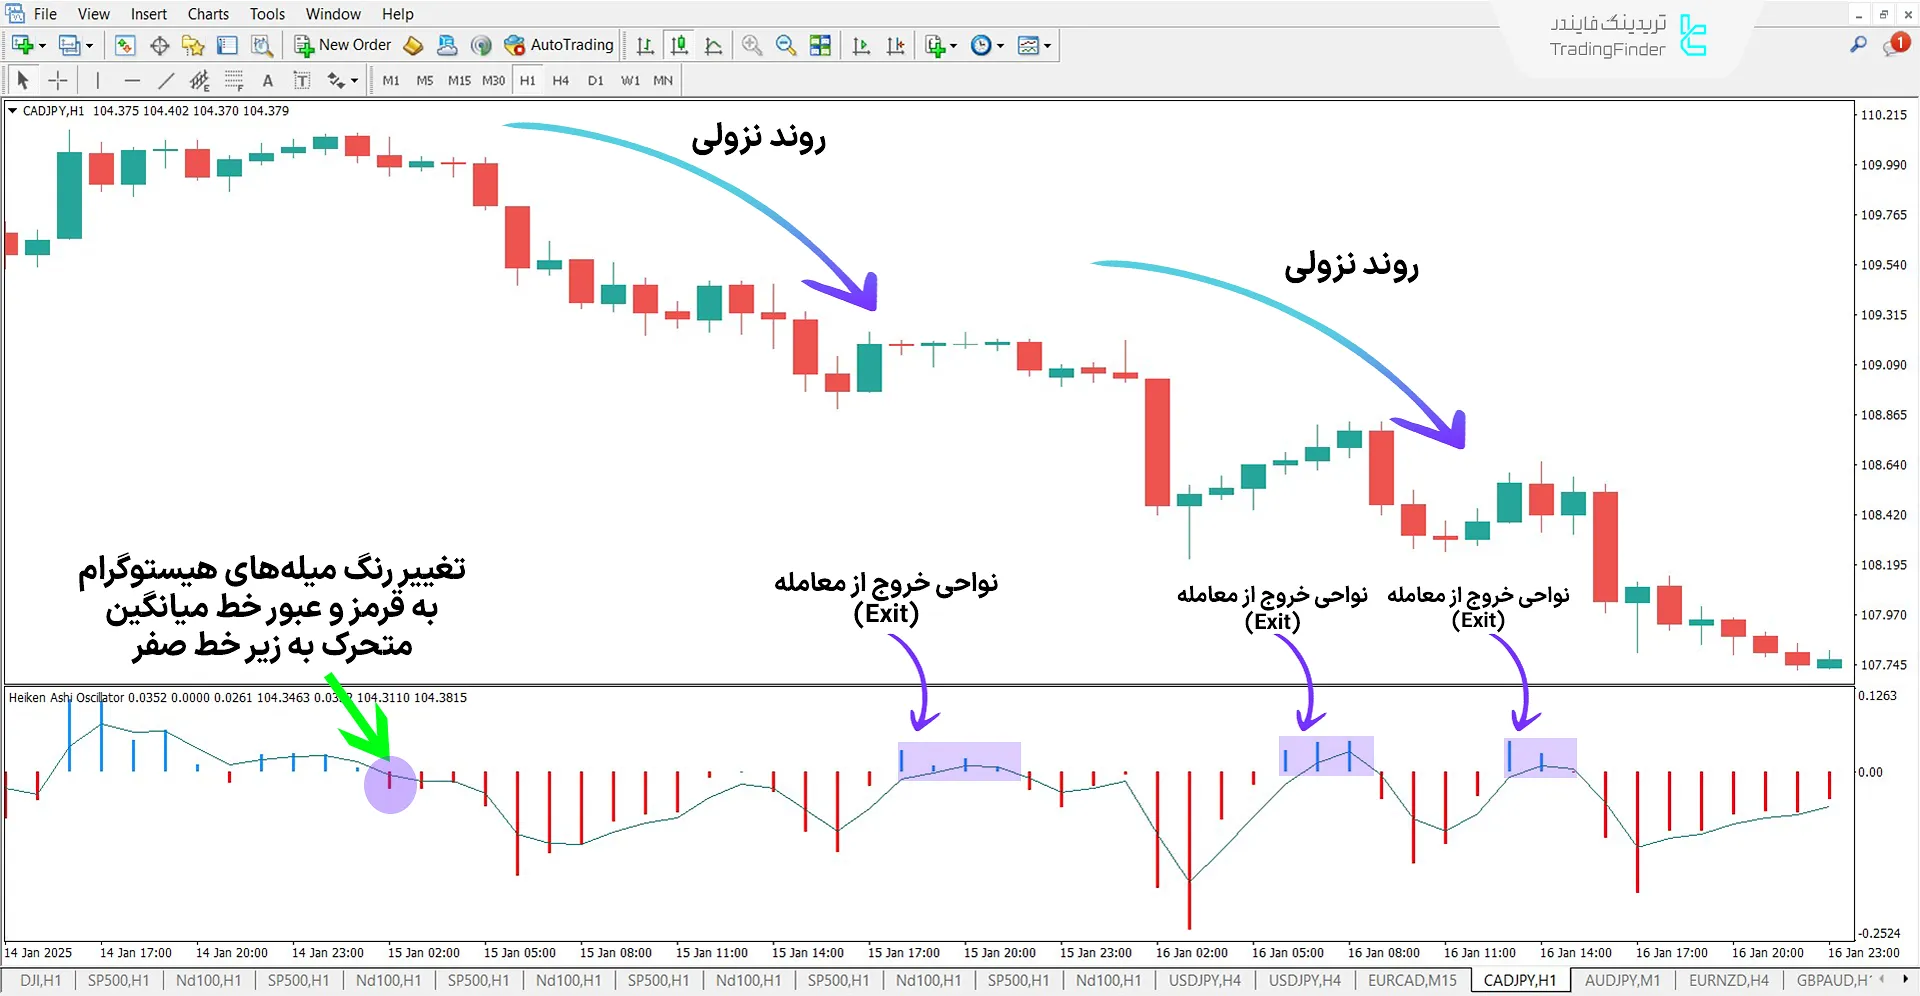Viewport: 1920px width, 996px height.
Task: Expand the arrows tool dropdown
Action: [x=352, y=79]
